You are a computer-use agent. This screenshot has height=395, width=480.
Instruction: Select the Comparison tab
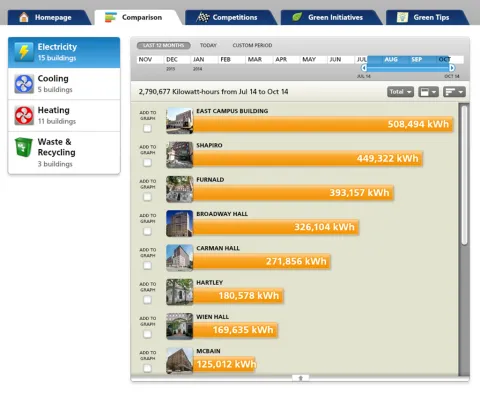tap(138, 17)
